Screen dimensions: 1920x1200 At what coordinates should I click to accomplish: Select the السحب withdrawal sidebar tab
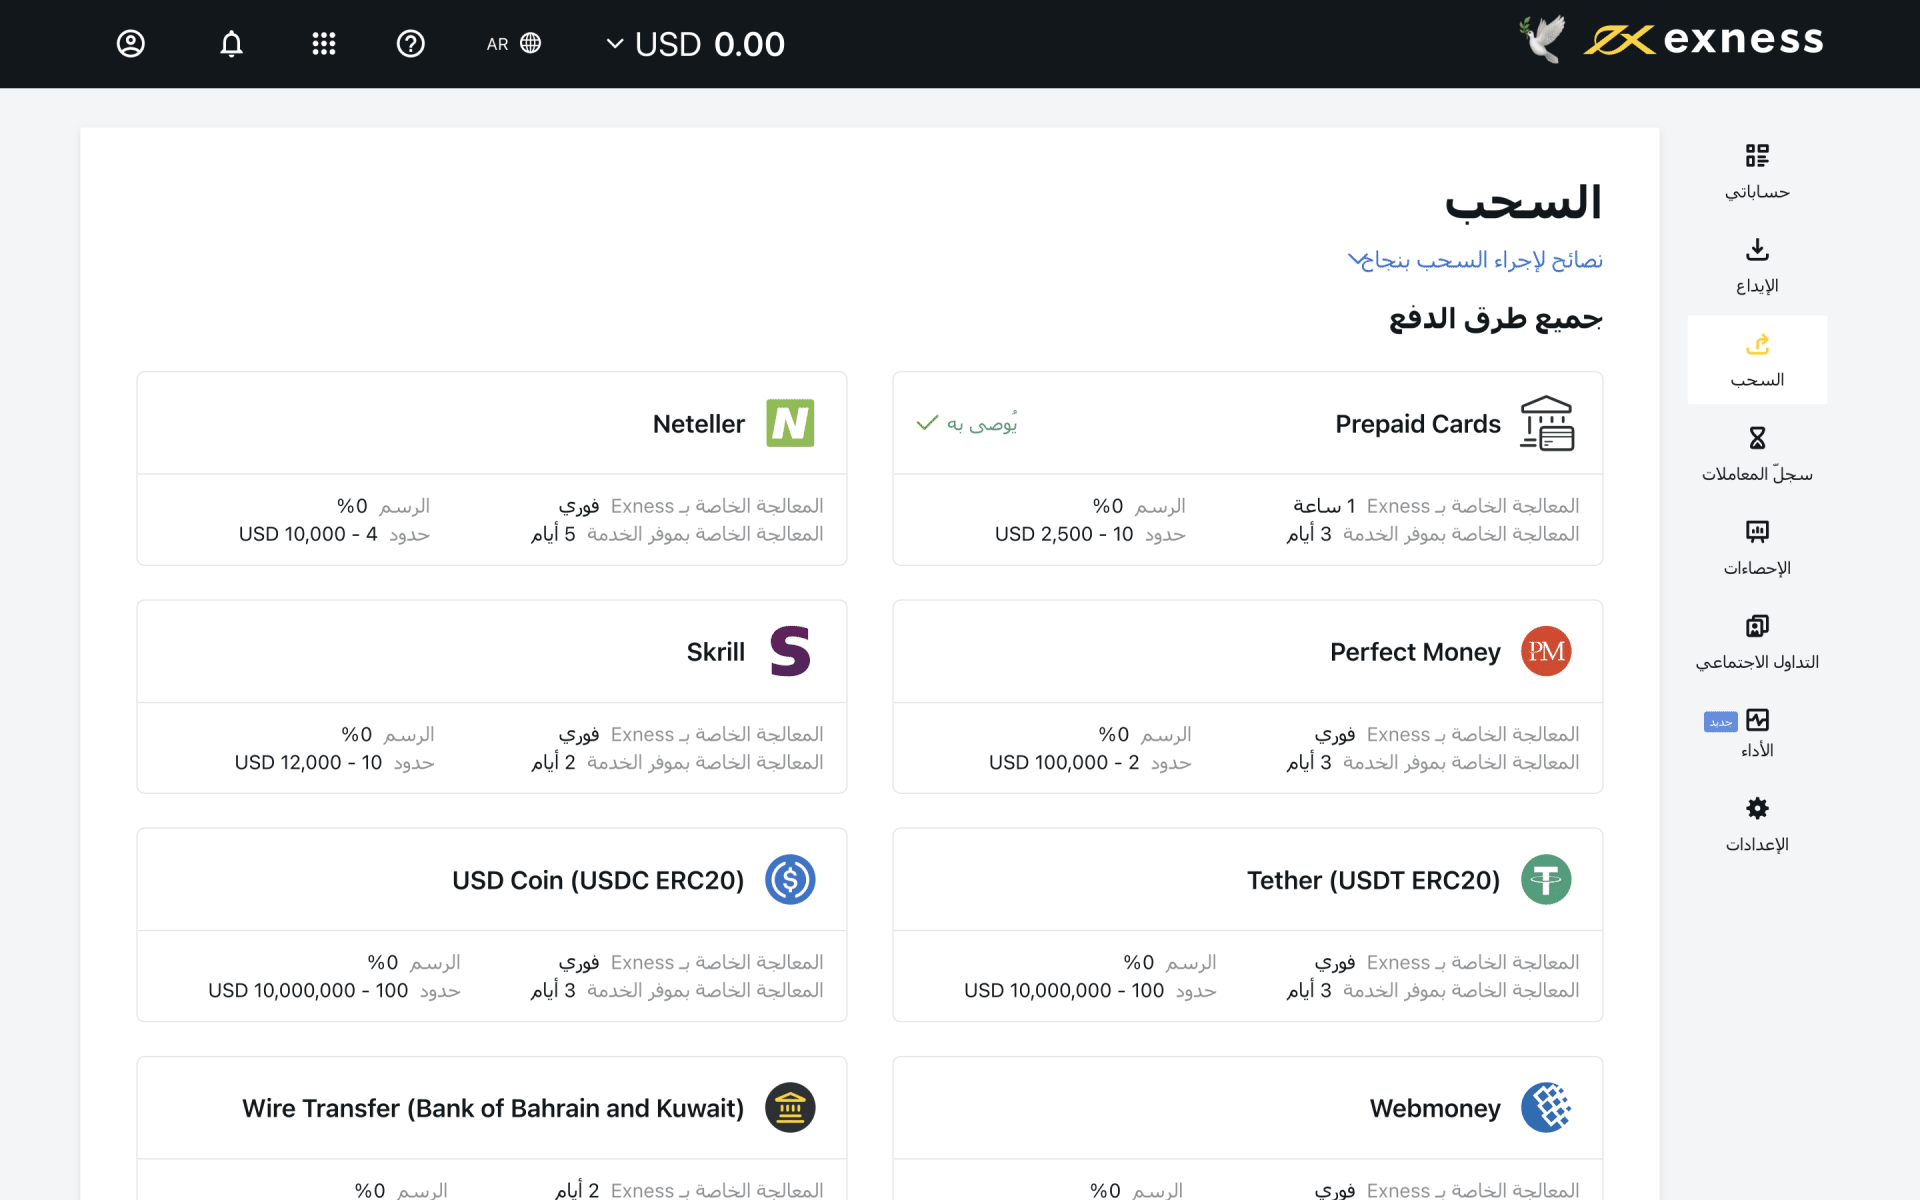[x=1757, y=360]
